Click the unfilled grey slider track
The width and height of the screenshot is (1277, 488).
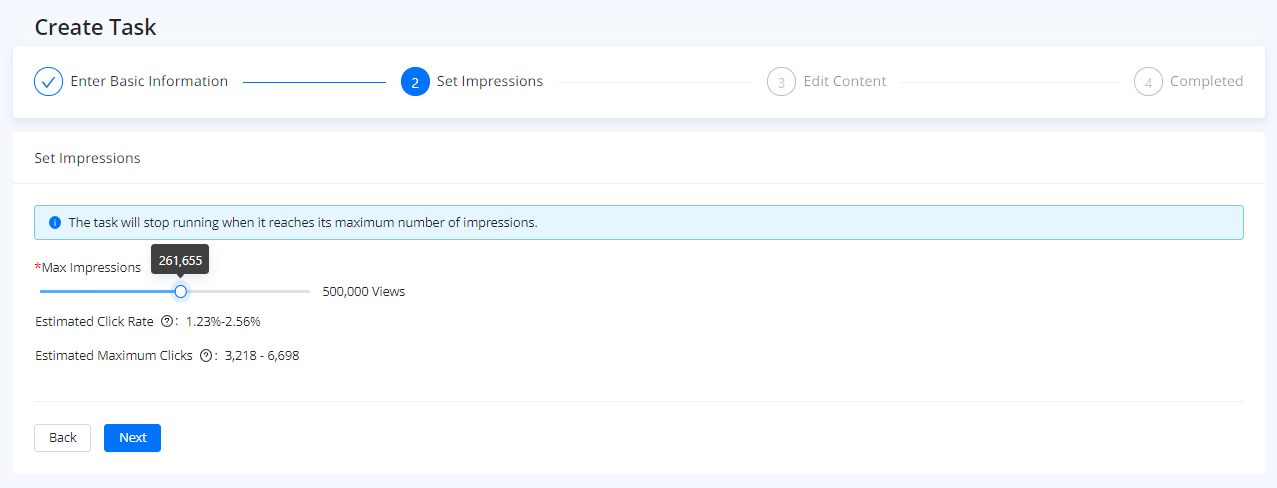click(x=250, y=291)
